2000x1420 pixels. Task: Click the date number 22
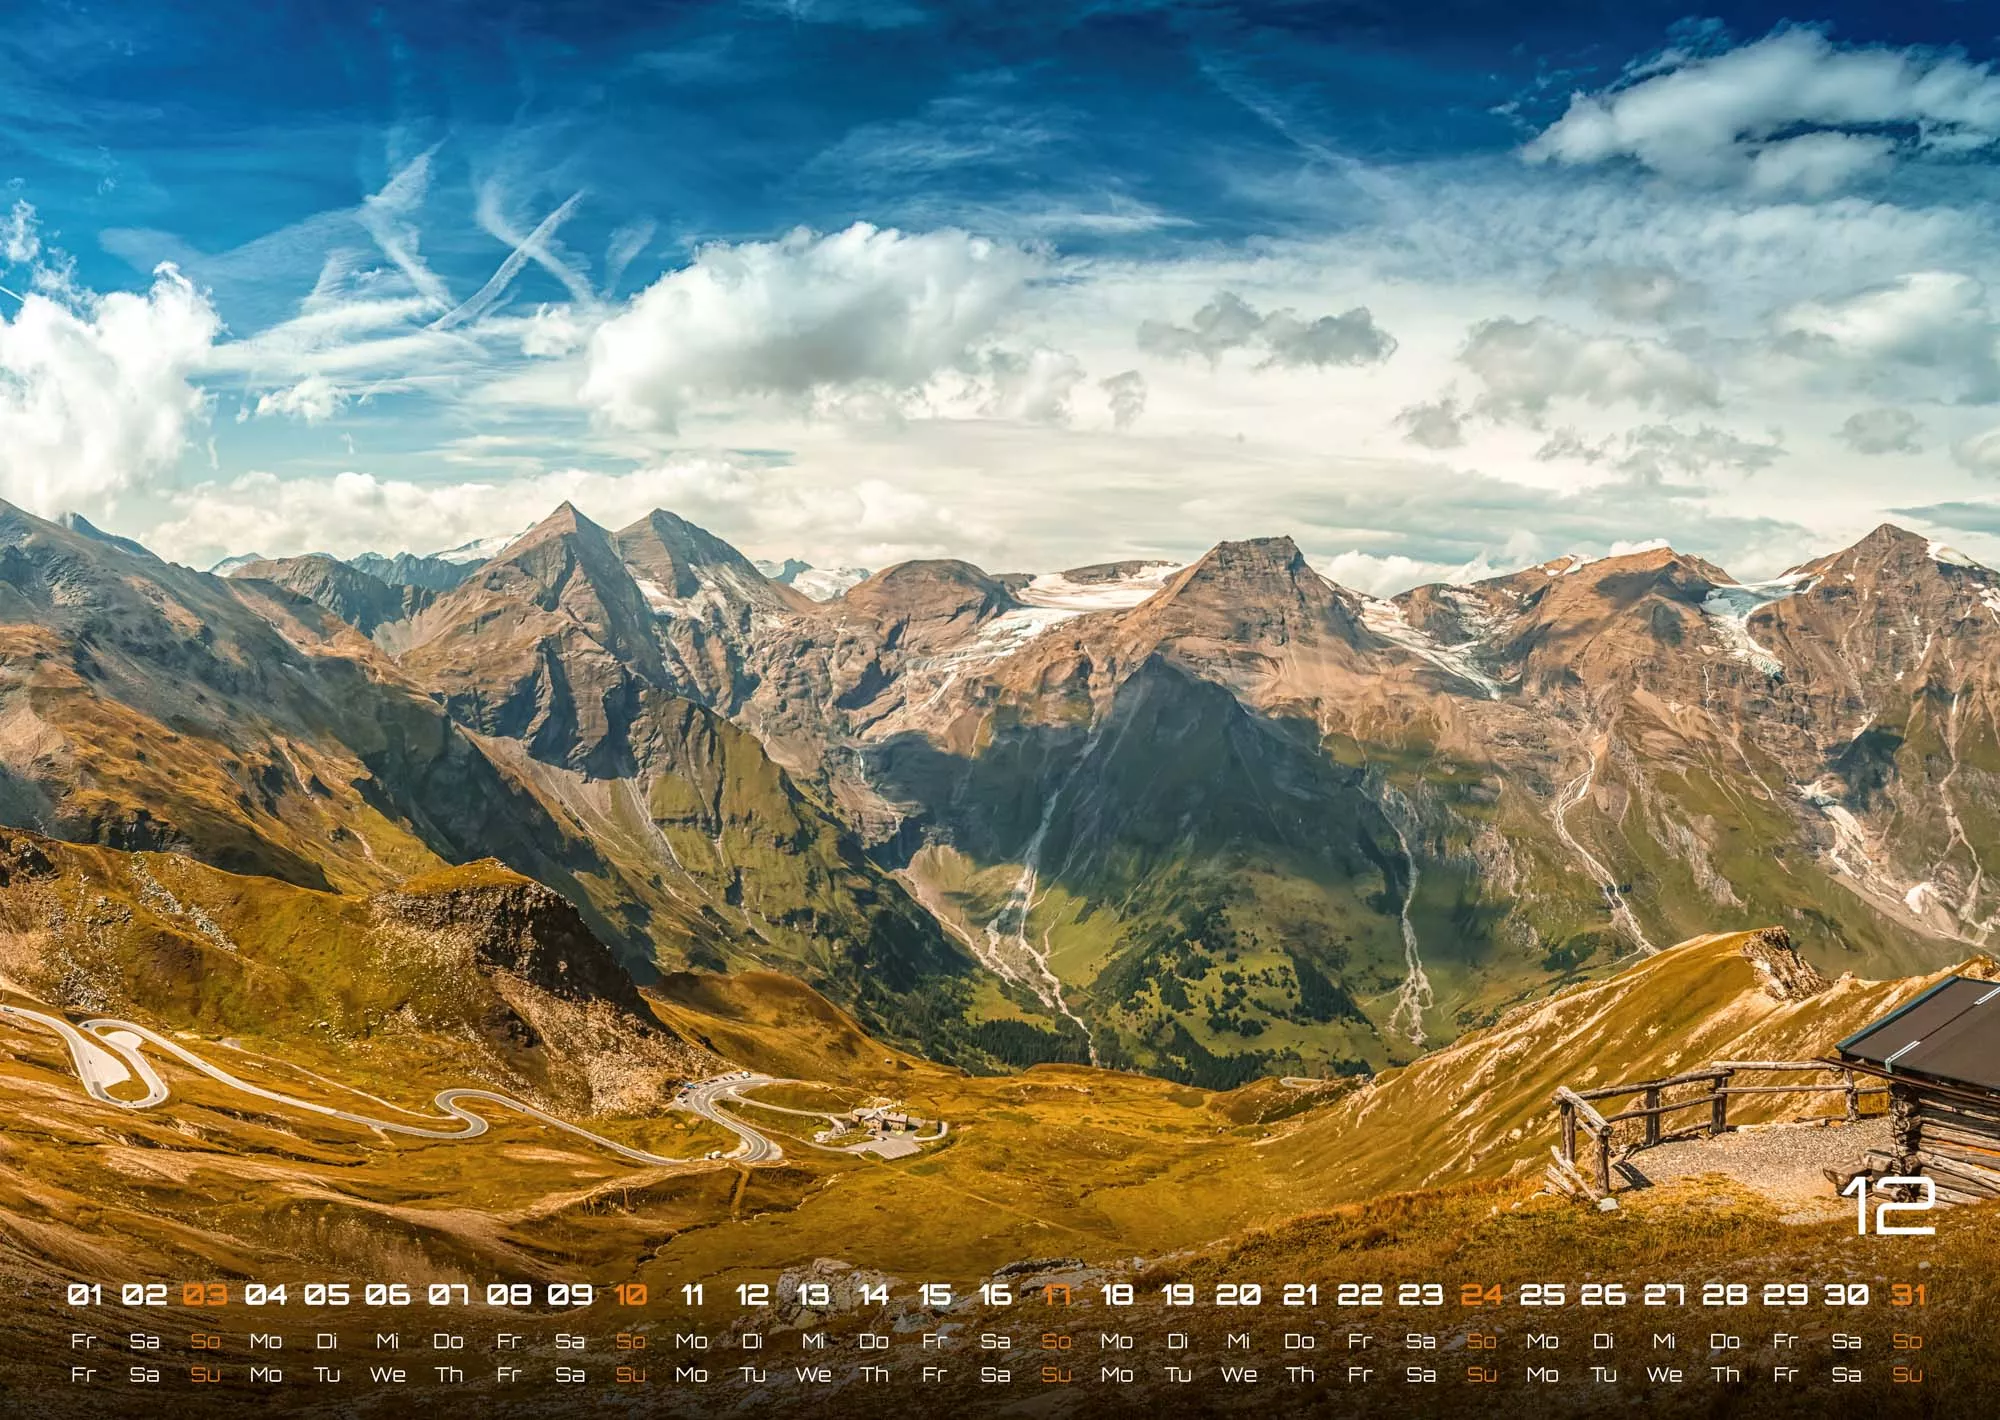pos(1360,1295)
